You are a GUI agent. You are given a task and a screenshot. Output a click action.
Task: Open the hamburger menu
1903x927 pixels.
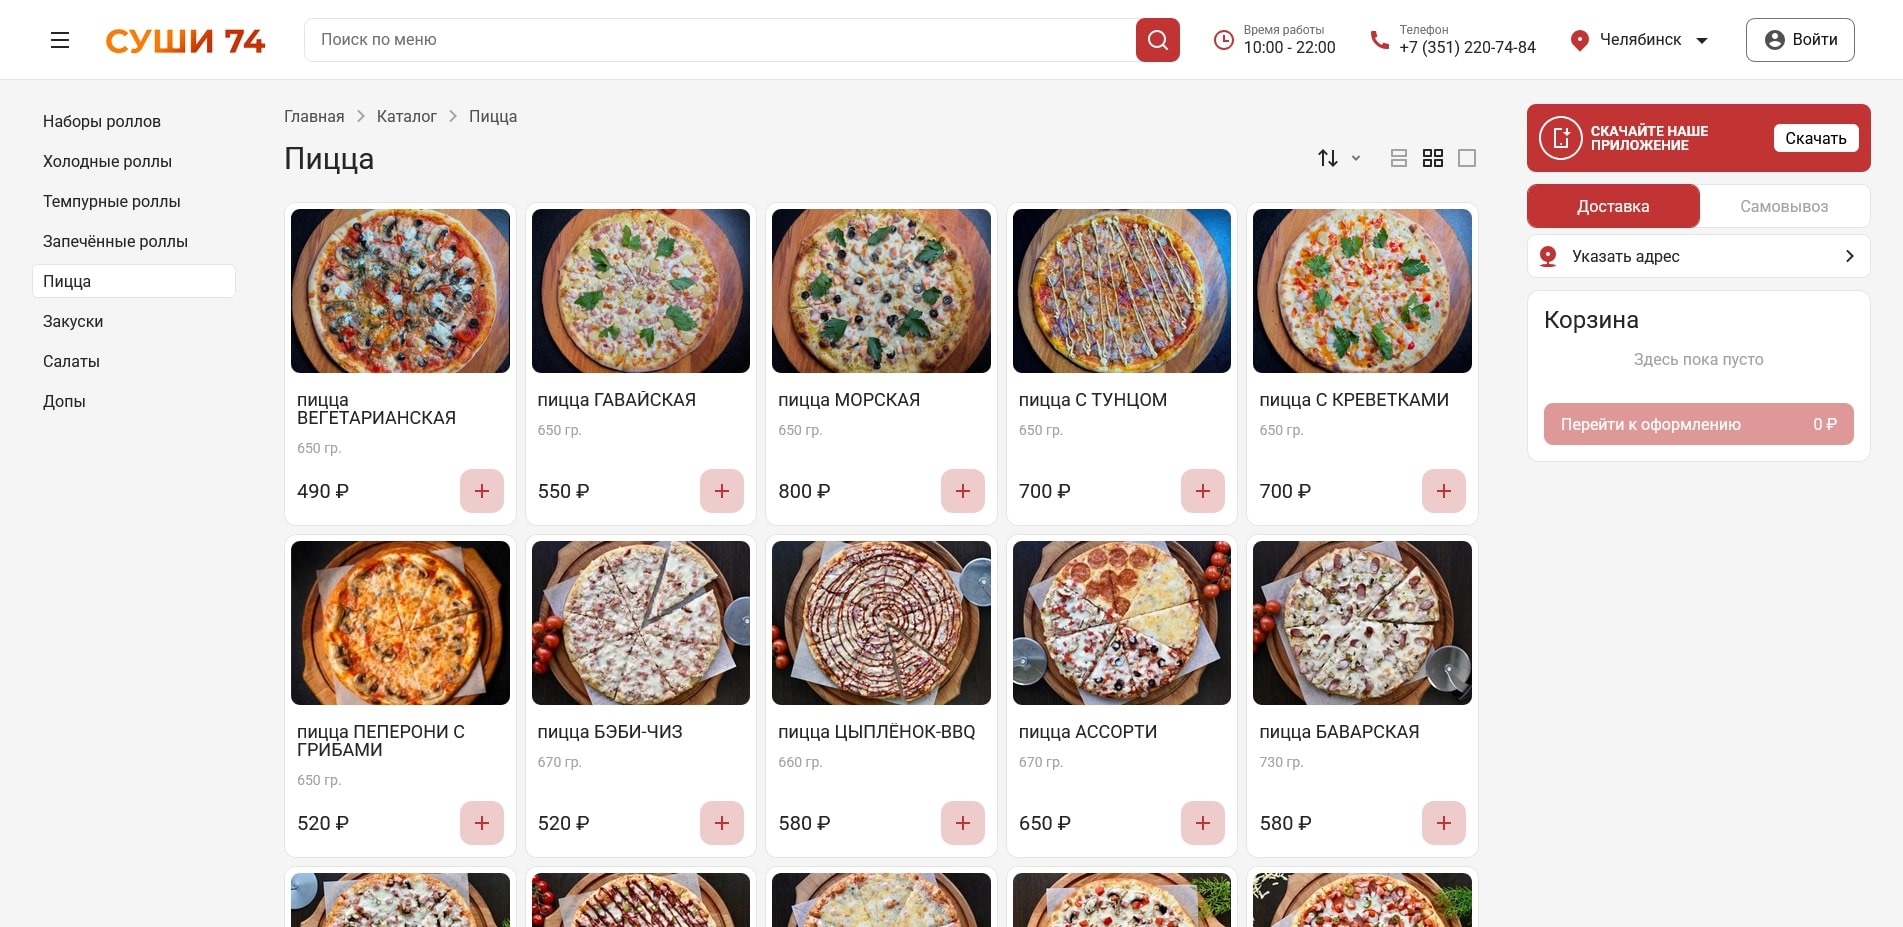[60, 40]
